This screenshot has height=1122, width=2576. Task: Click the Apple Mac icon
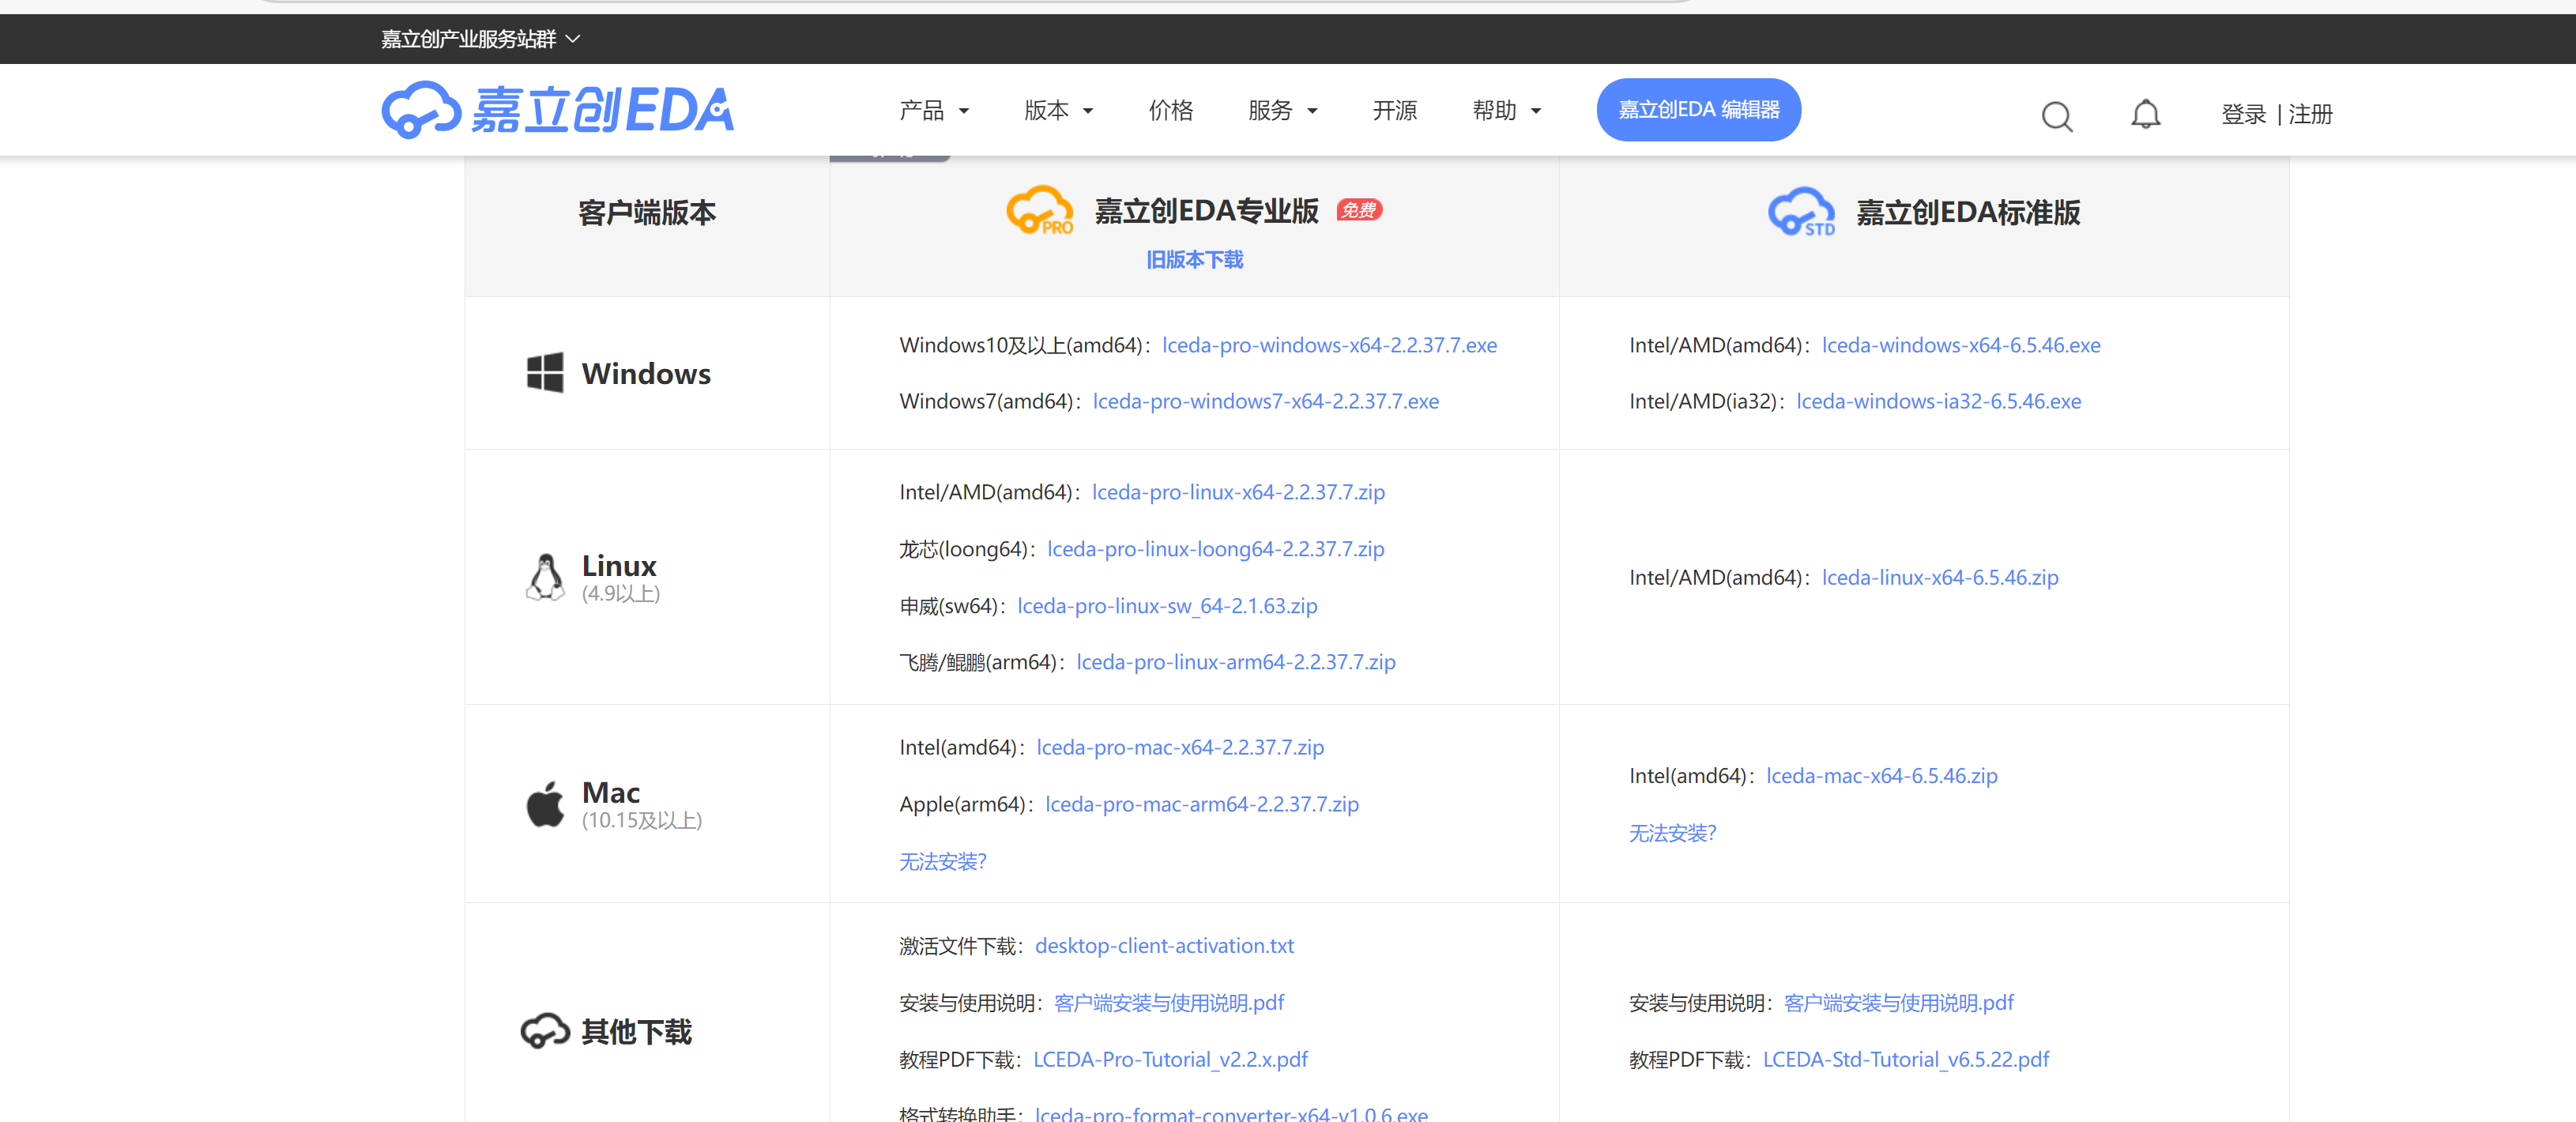[545, 804]
